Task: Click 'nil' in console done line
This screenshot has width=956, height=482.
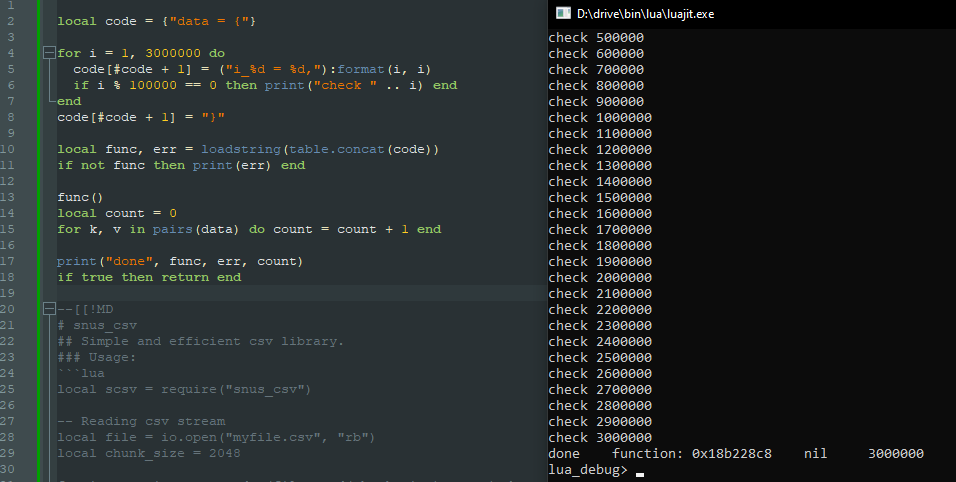Action: 815,454
